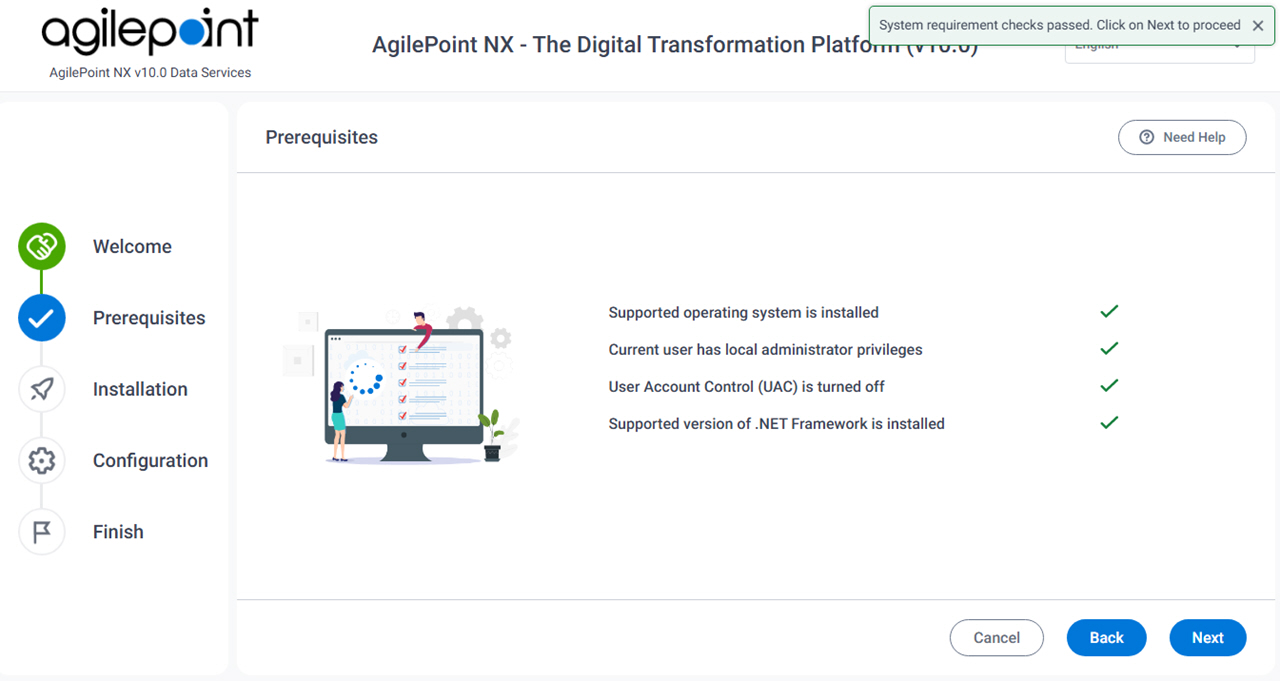Click the computer monitor illustration
1280x681 pixels.
[x=404, y=395]
